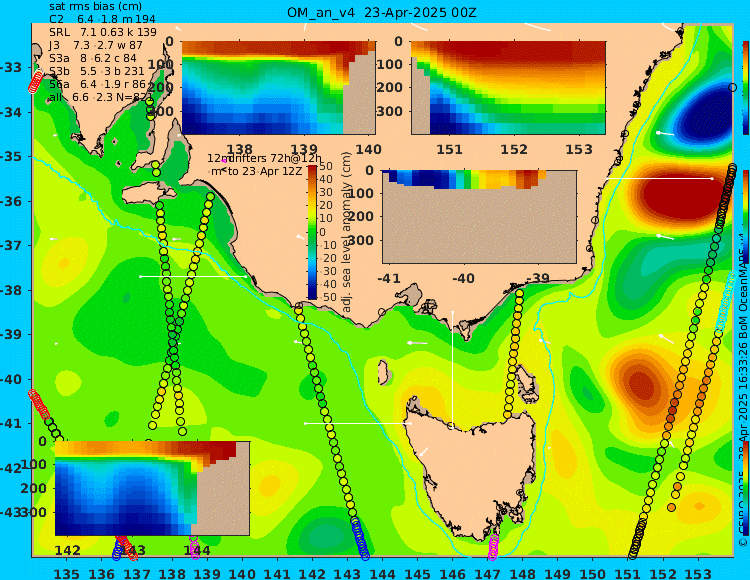Image resolution: width=750 pixels, height=580 pixels.
Task: Click the dark red warm eddy near -36 latitude
Action: tap(682, 196)
